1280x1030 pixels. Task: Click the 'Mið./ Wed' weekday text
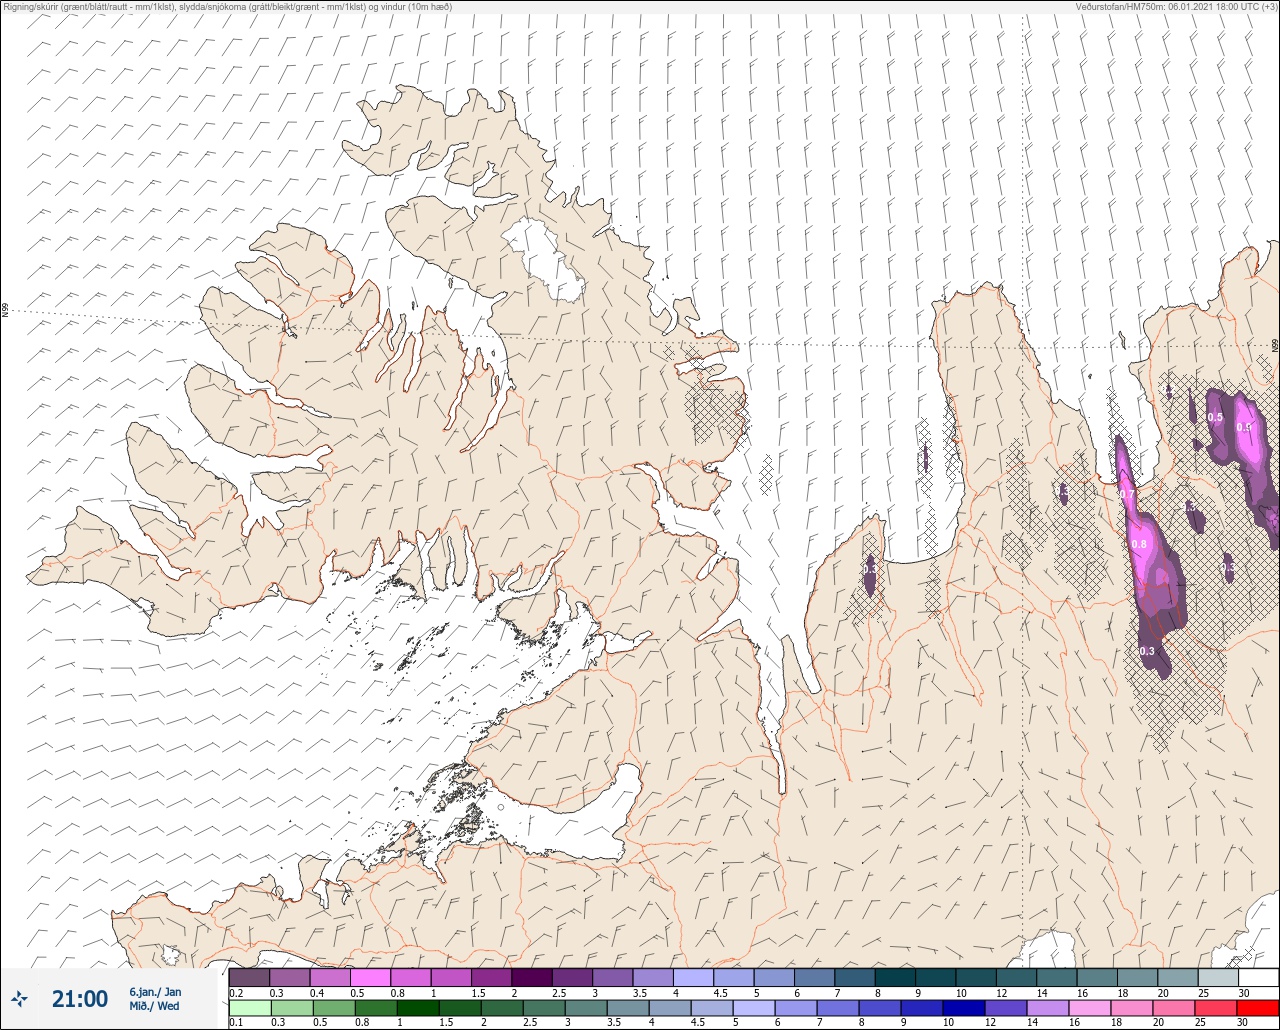pyautogui.click(x=154, y=1006)
